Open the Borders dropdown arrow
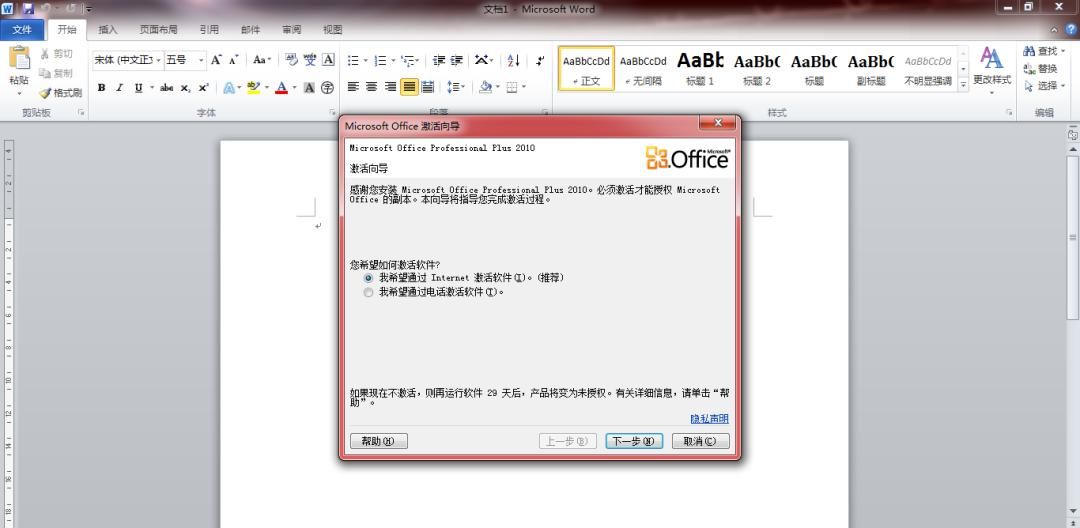 pyautogui.click(x=524, y=87)
